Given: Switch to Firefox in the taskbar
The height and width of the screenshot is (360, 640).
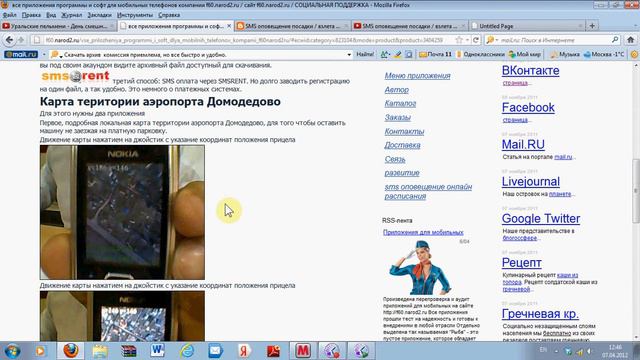Looking at the screenshot, I should pyautogui.click(x=71, y=351).
